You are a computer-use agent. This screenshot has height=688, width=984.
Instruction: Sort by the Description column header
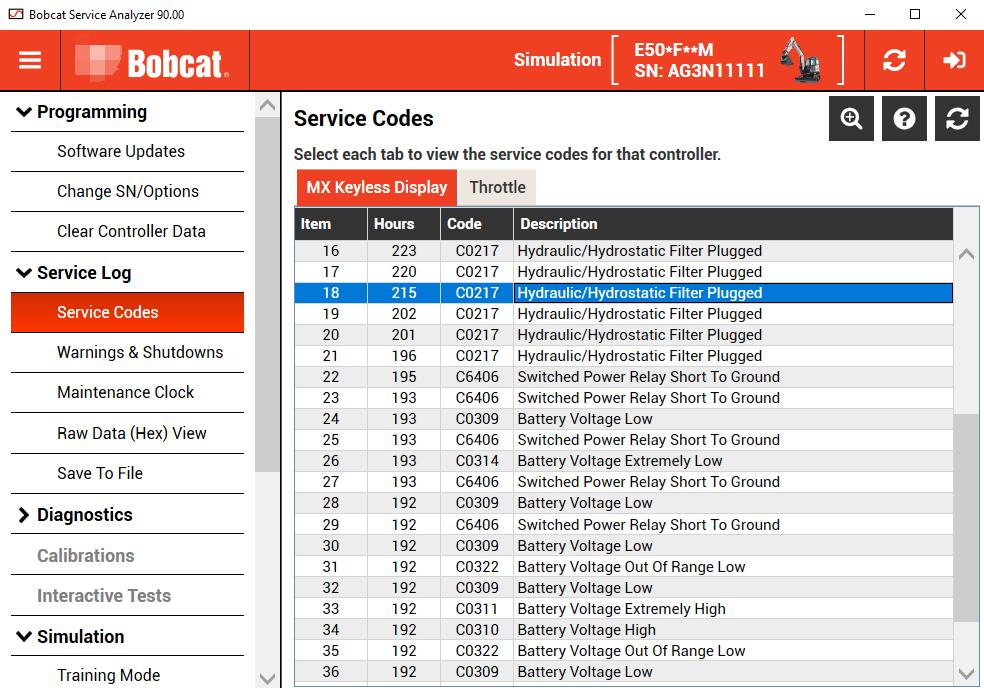point(733,224)
